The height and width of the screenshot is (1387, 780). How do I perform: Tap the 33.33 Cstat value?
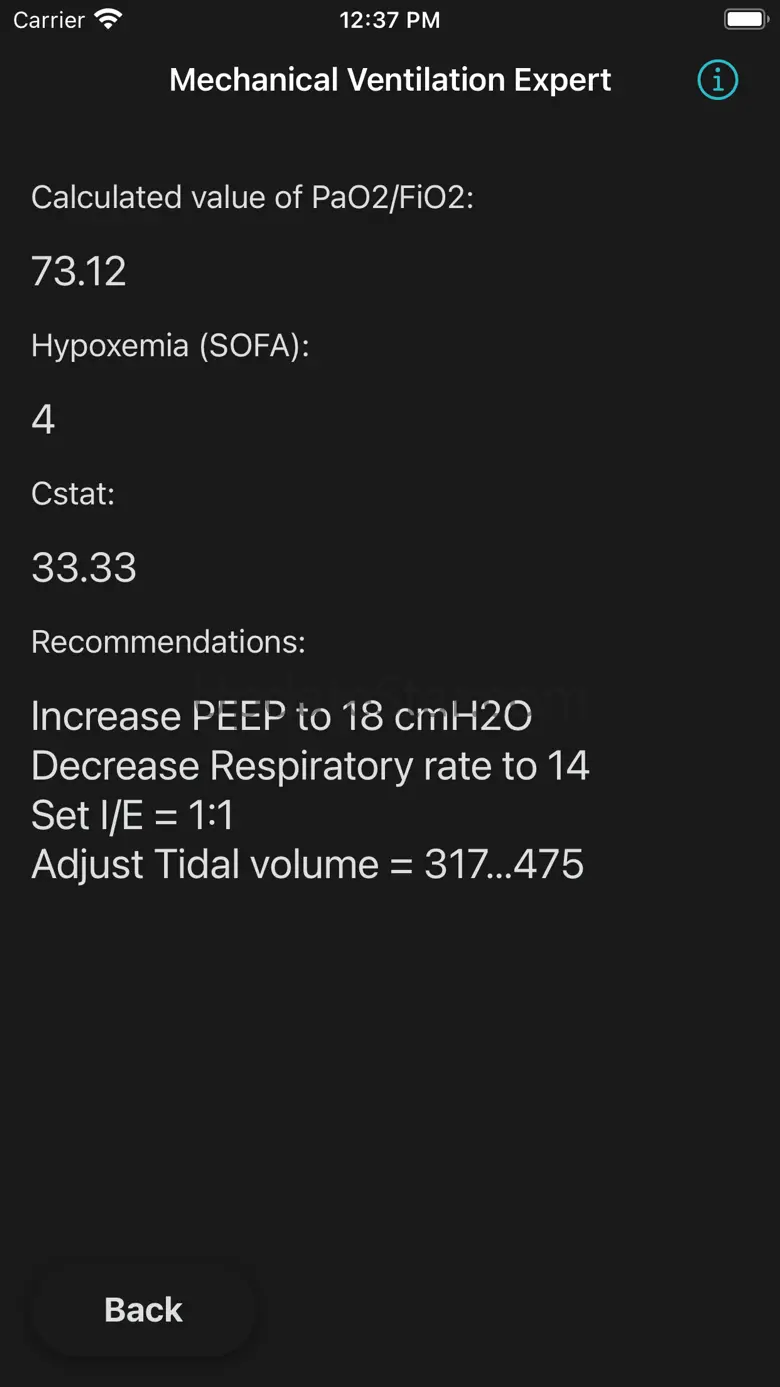(x=84, y=567)
